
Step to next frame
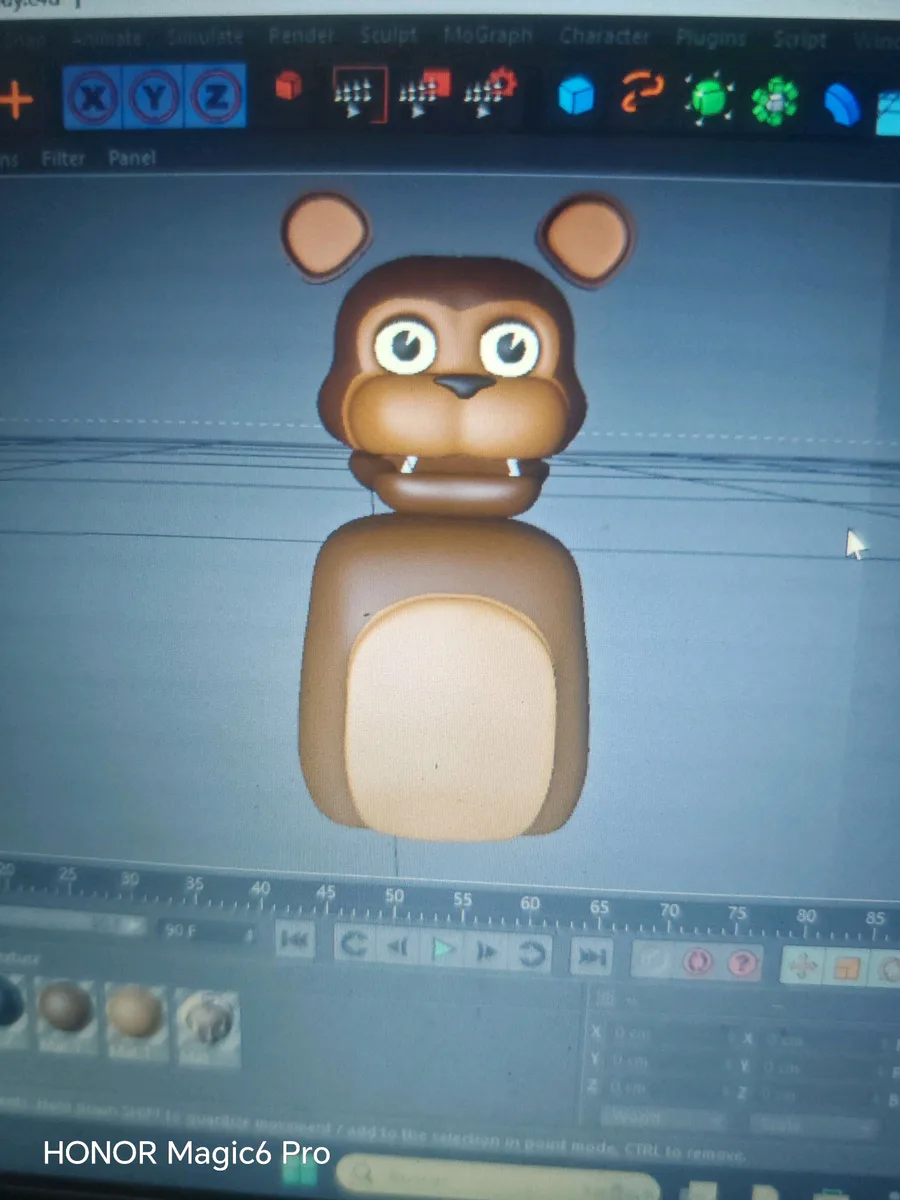point(487,953)
